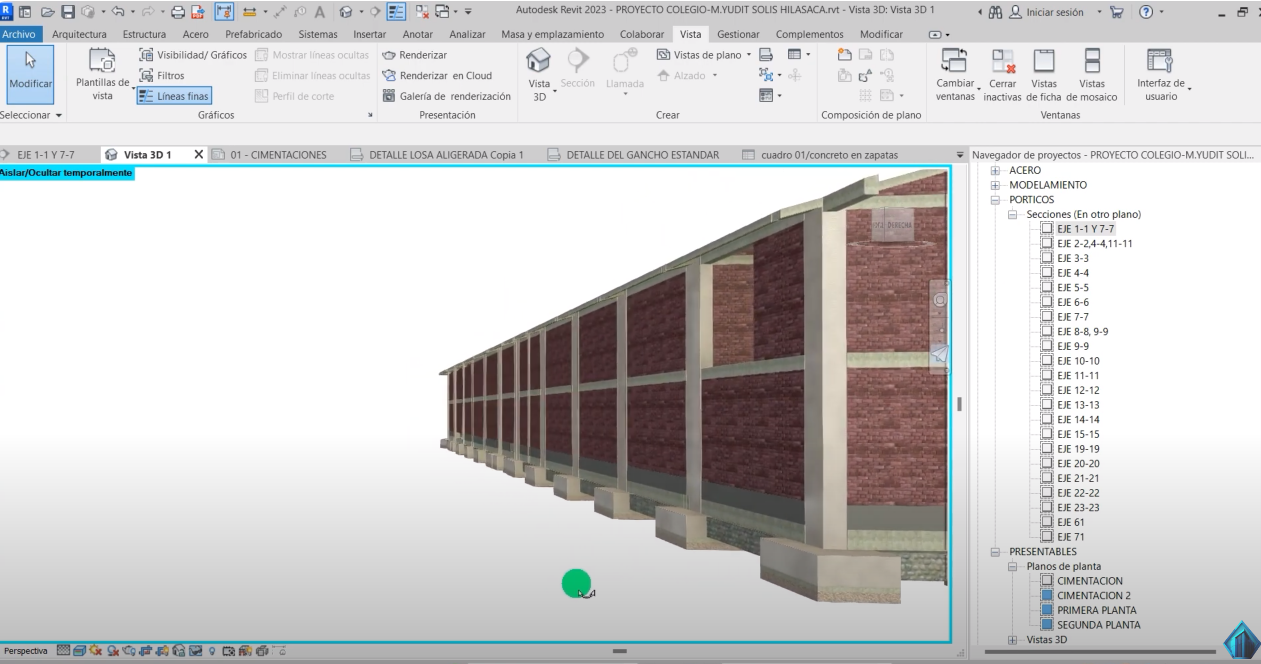Screen dimensions: 1261x664
Task: Open Galería de renderización
Action: click(447, 96)
